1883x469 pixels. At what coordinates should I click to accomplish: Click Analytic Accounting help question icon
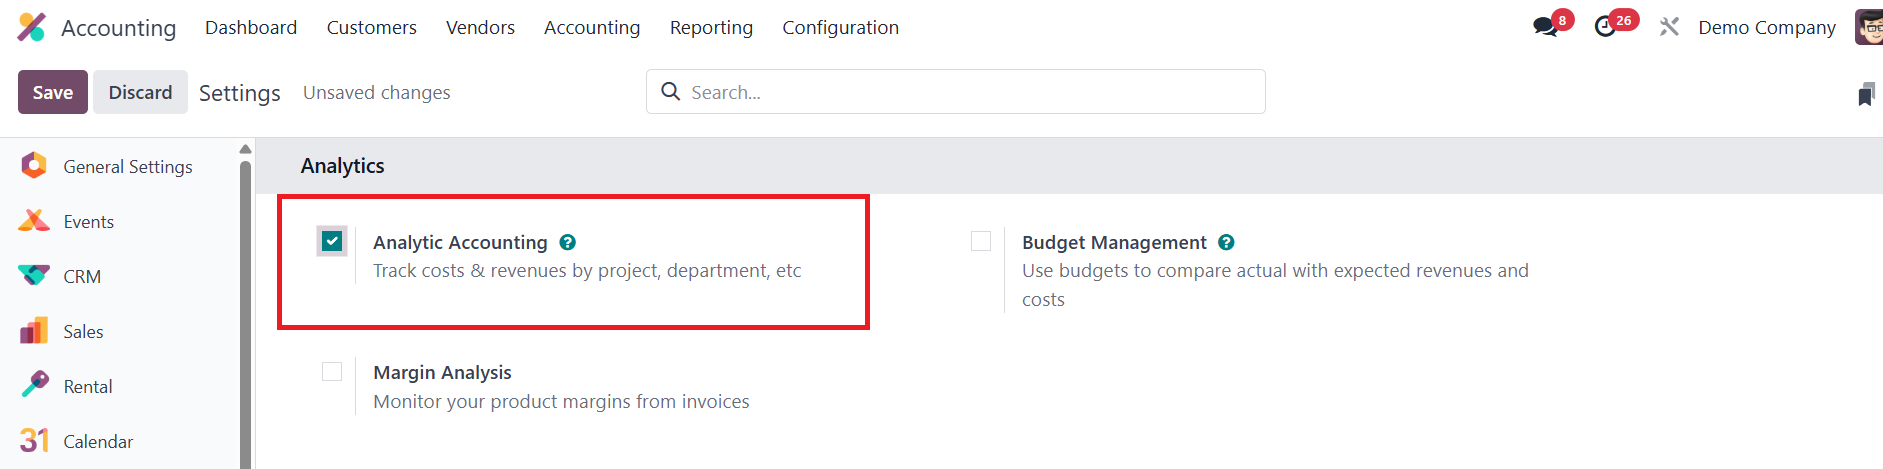567,242
